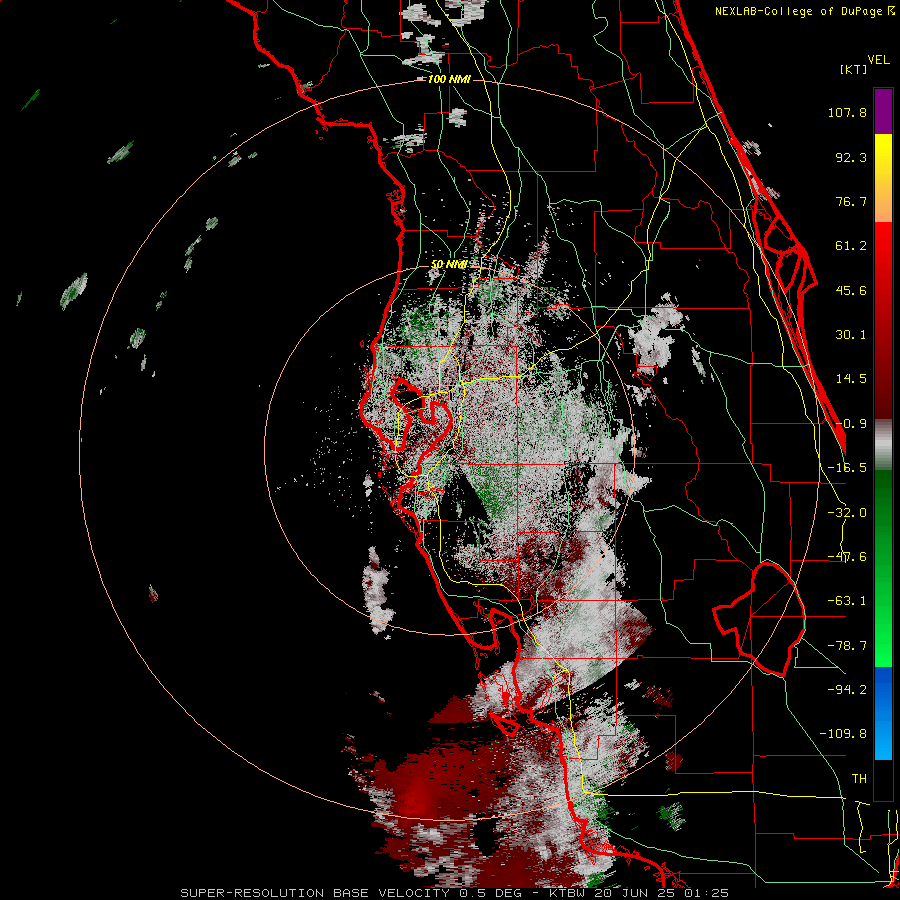
Task: Click the NEXLAB-College of DuPage label
Action: click(800, 11)
